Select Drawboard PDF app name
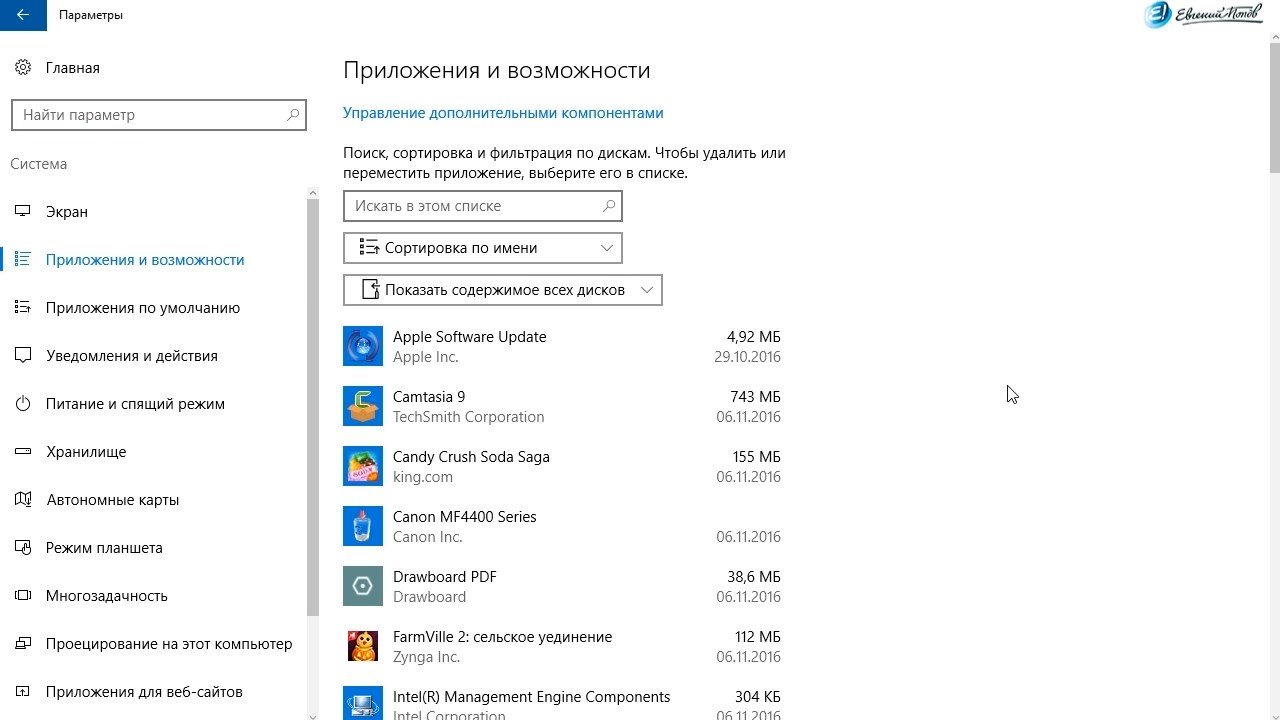Image resolution: width=1280 pixels, height=720 pixels. [445, 577]
